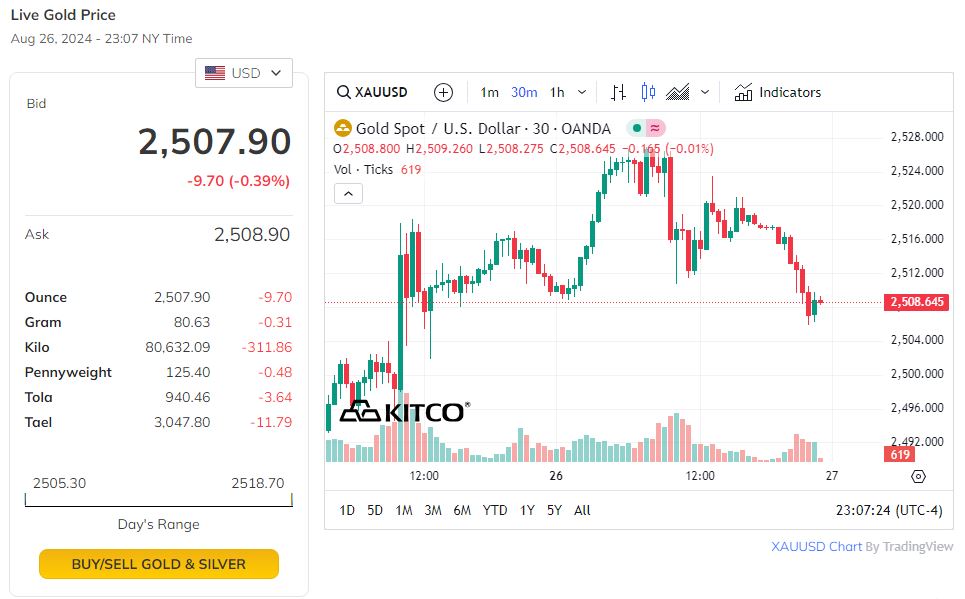Viewport: 965px width, 599px height.
Task: Click the timezone 23:07:24 (UTC-4) label
Action: click(x=888, y=510)
